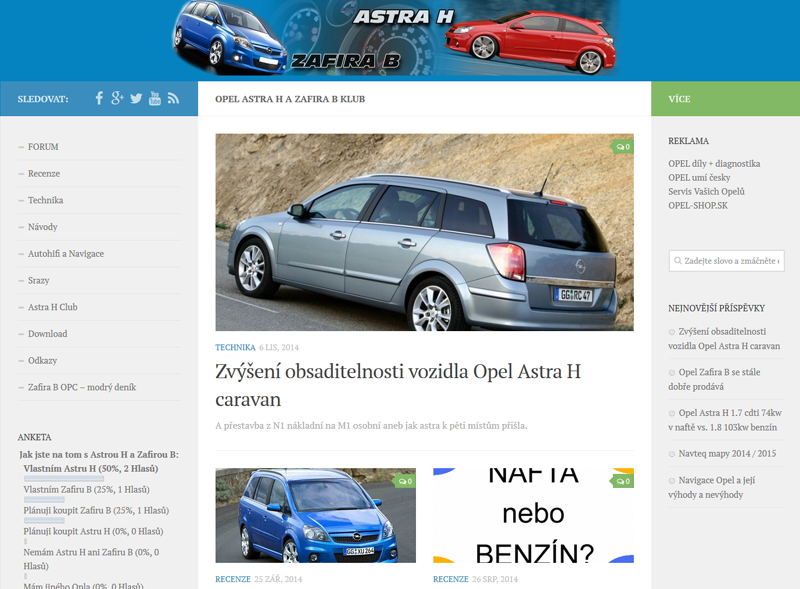Open Autohifi a Navigace menu item
Screen dimensions: 800x589
coord(66,254)
